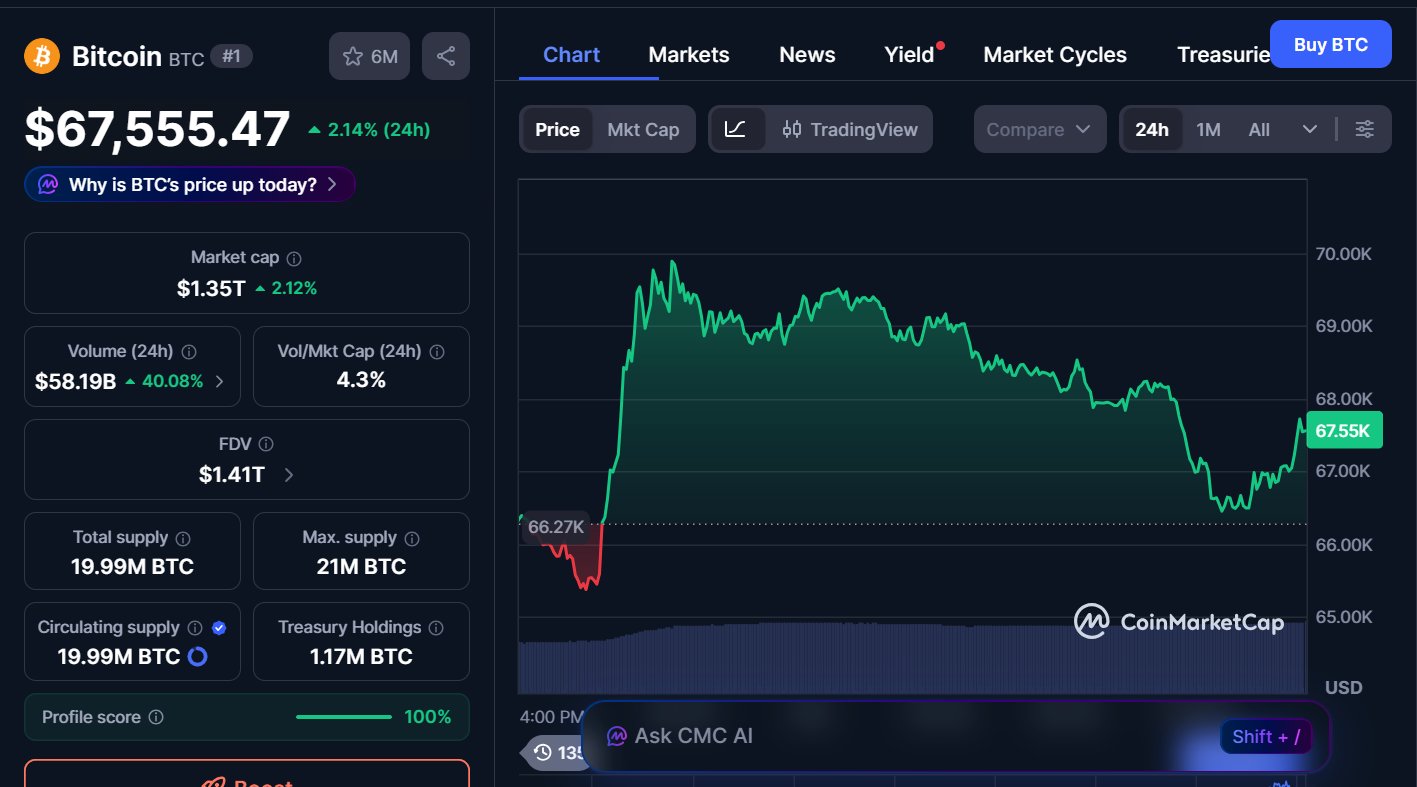Click the share icon next to Bitcoin
The image size is (1417, 787).
[x=446, y=56]
